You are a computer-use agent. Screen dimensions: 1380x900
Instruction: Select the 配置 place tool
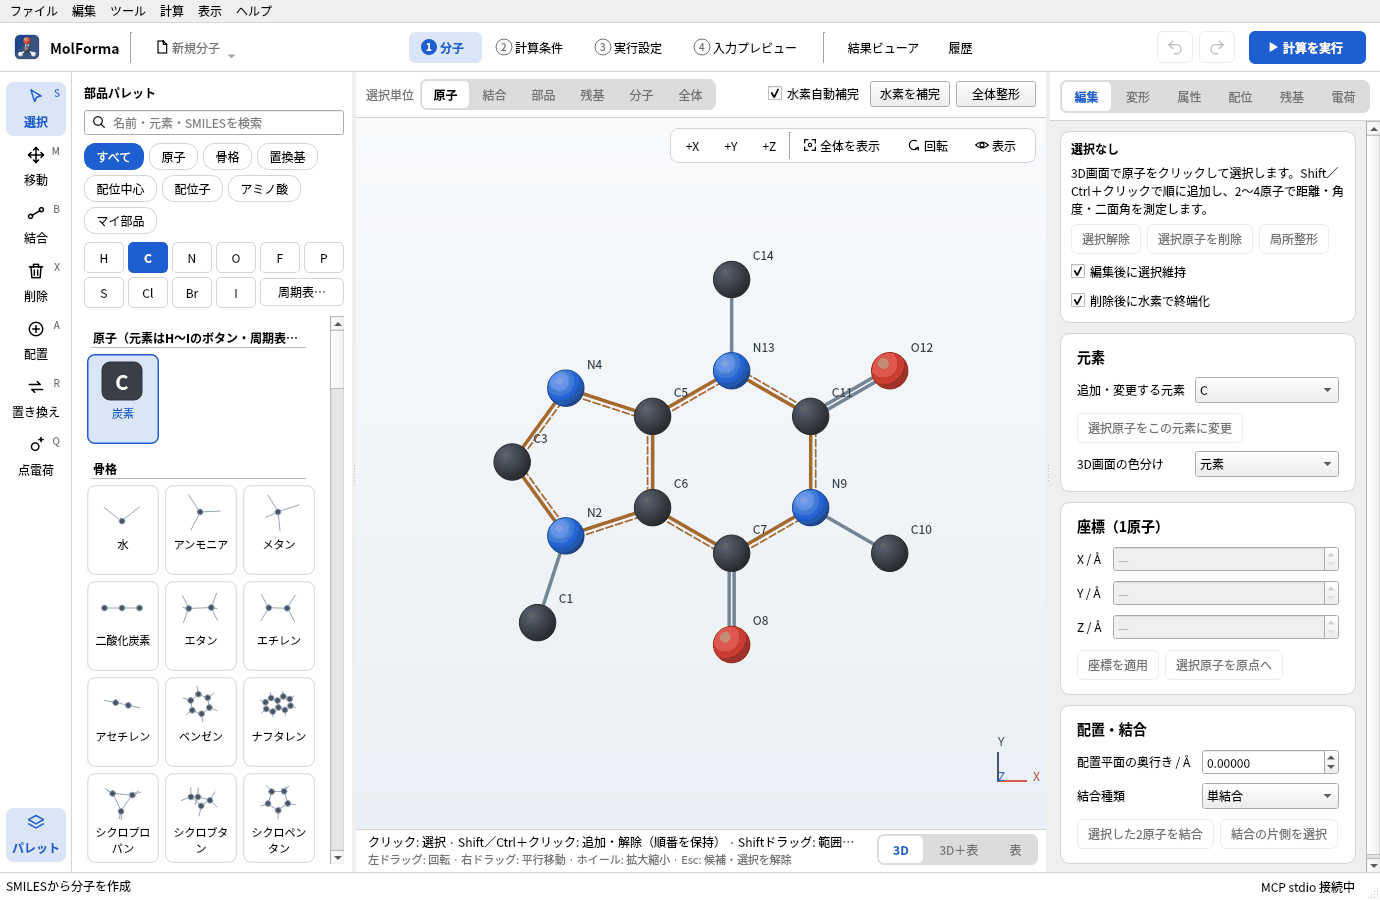click(36, 340)
